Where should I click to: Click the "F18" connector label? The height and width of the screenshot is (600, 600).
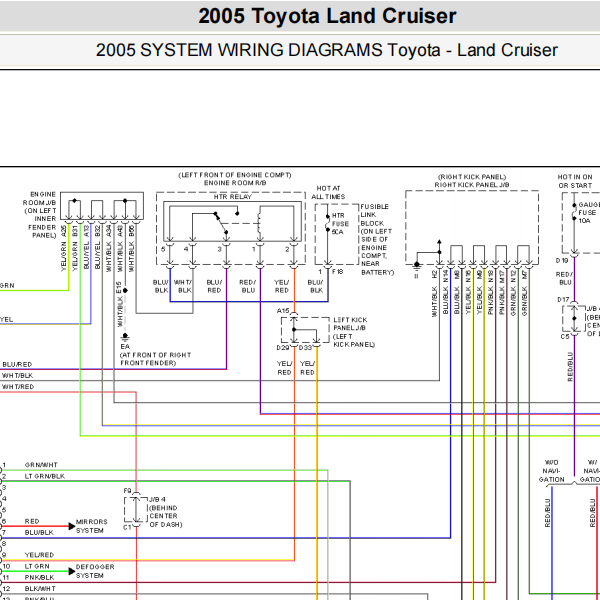point(338,272)
